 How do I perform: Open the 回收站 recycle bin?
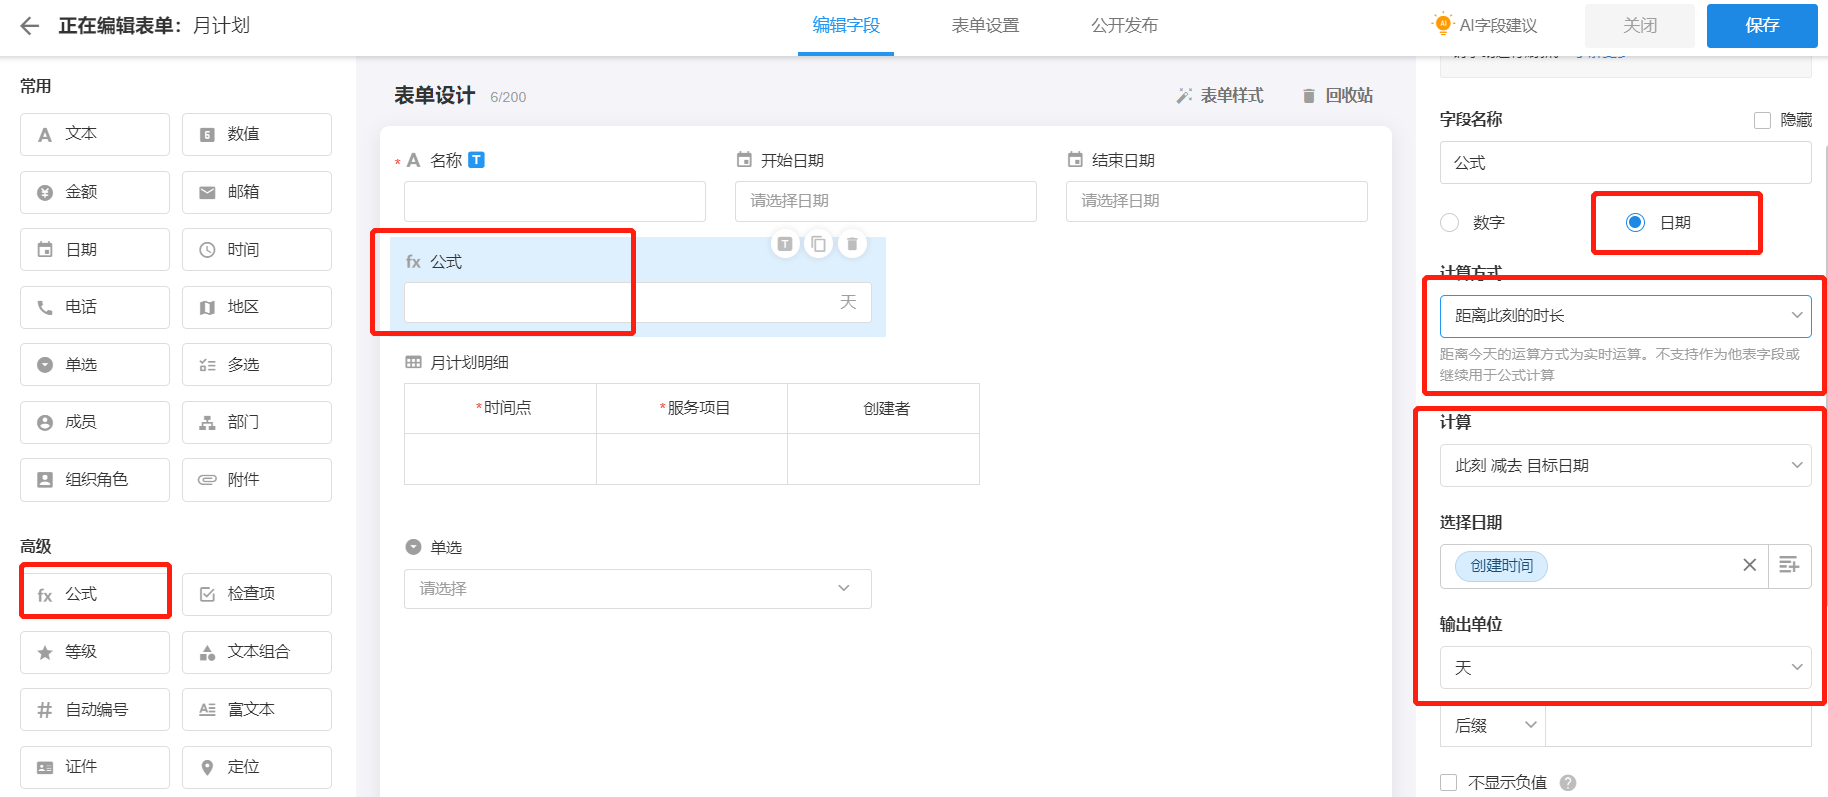(1337, 96)
